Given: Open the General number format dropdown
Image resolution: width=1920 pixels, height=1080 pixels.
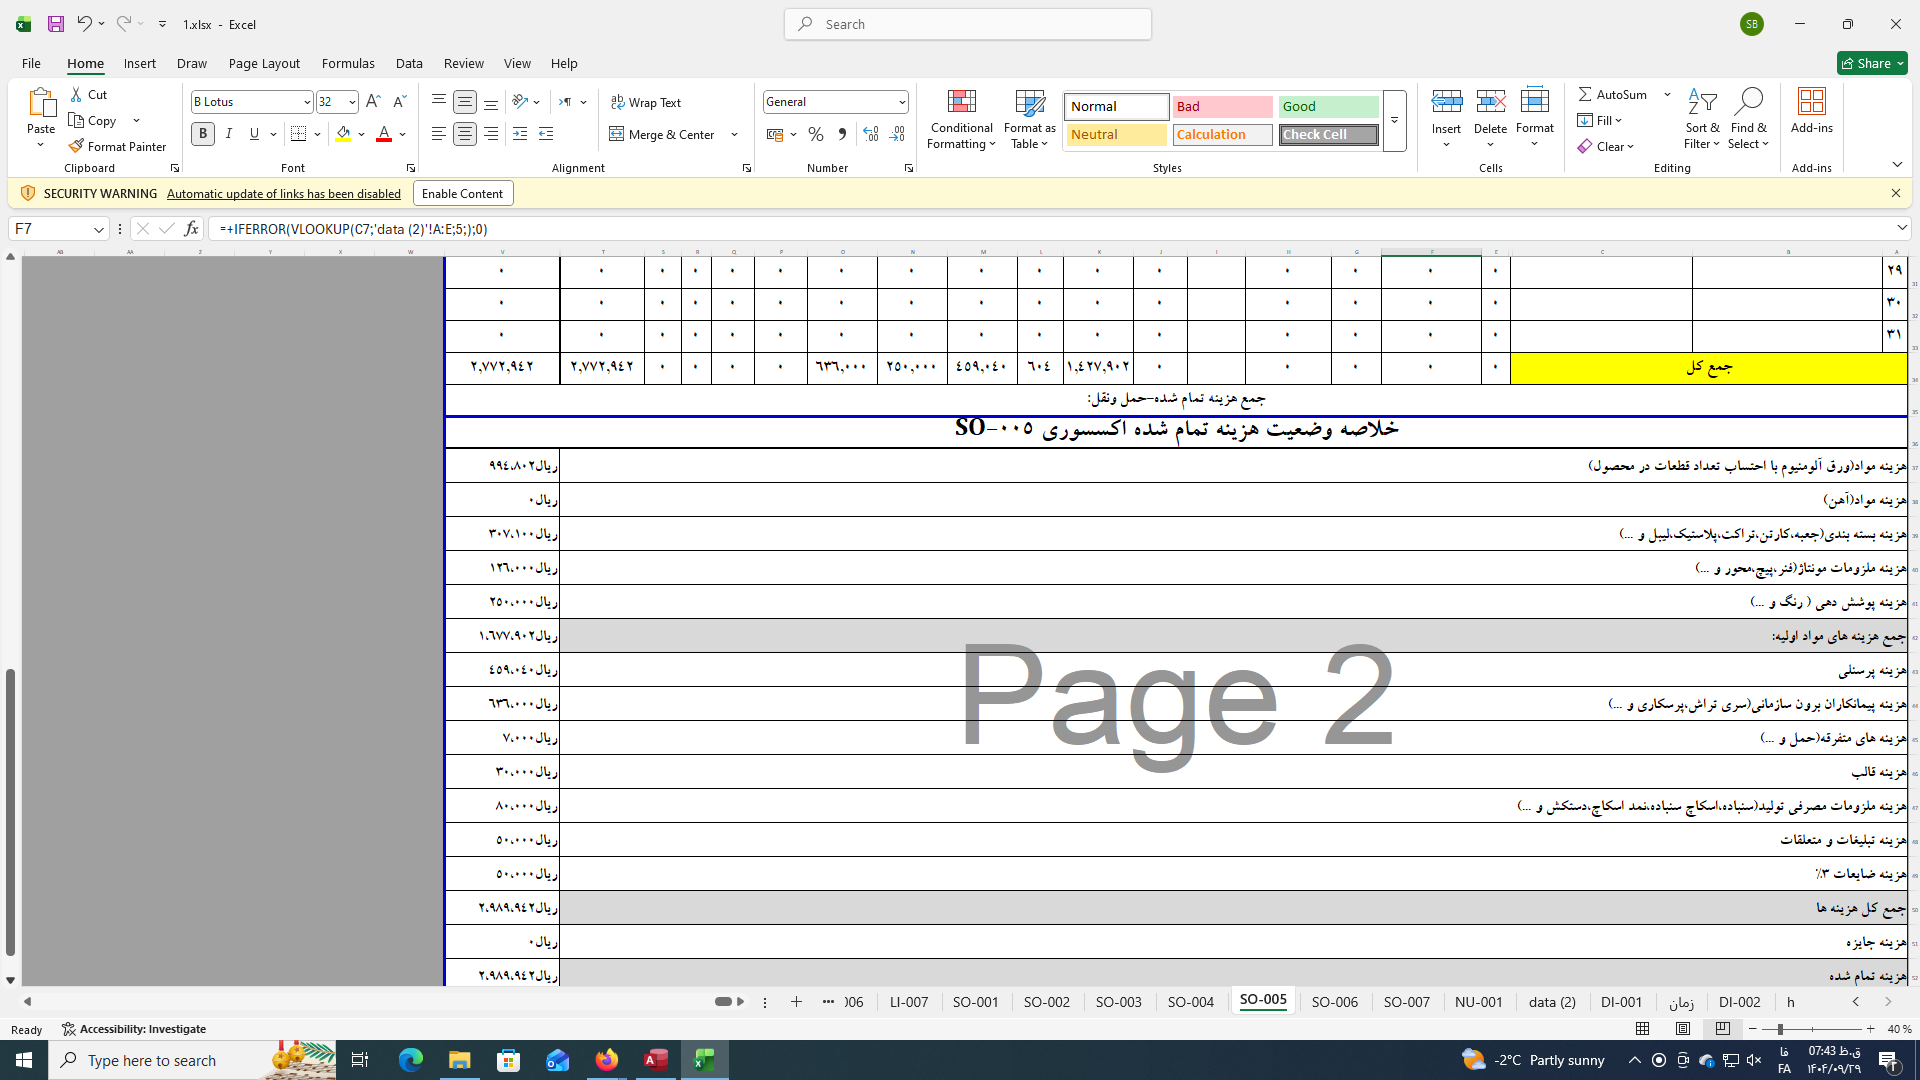Looking at the screenshot, I should pos(901,102).
